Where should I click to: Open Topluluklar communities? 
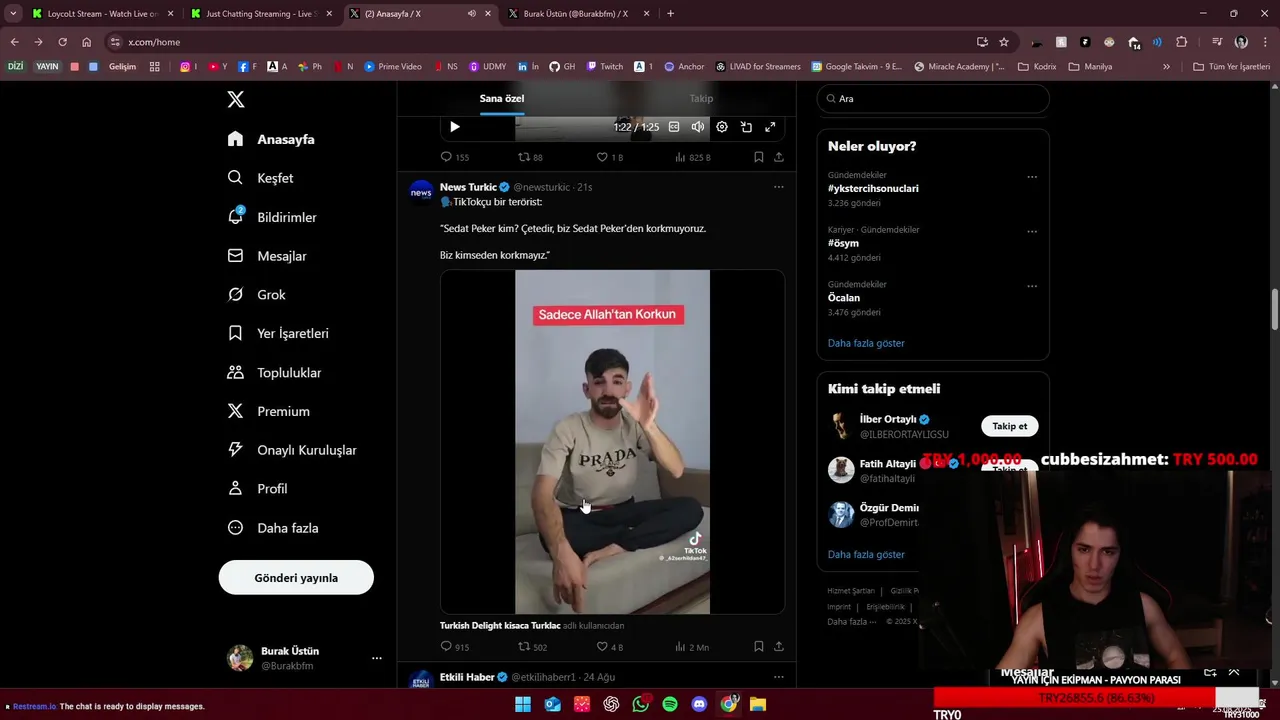click(x=274, y=372)
